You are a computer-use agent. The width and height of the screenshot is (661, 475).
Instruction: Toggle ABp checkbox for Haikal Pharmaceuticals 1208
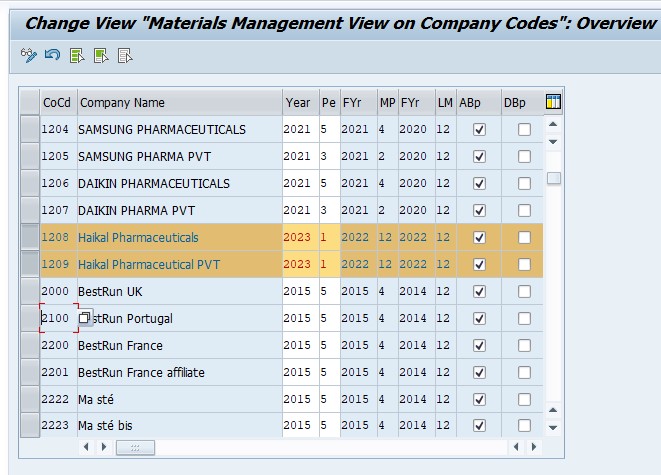pos(479,237)
